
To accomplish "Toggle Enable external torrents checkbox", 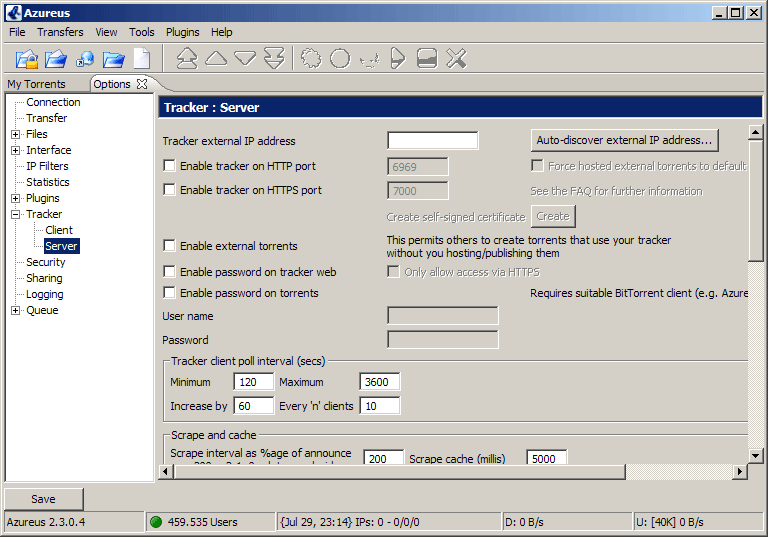I will (169, 245).
